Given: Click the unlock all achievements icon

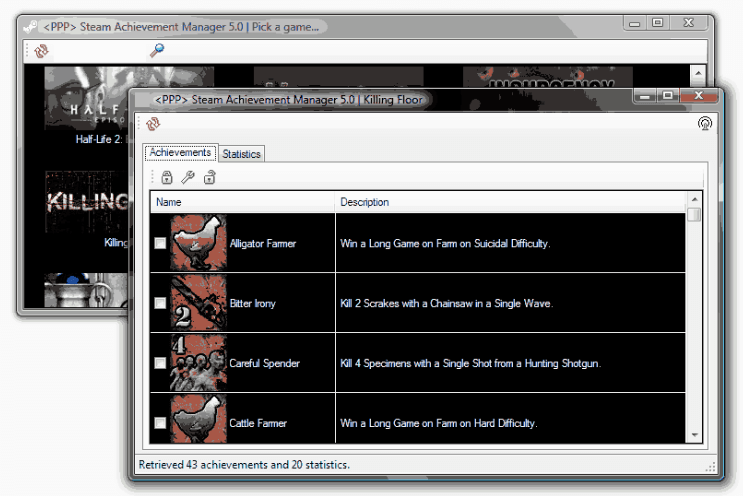Looking at the screenshot, I should [209, 178].
